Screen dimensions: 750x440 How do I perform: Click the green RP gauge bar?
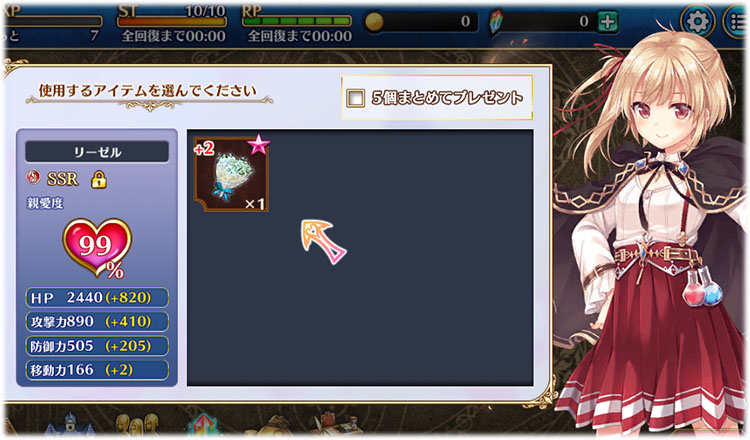[297, 22]
